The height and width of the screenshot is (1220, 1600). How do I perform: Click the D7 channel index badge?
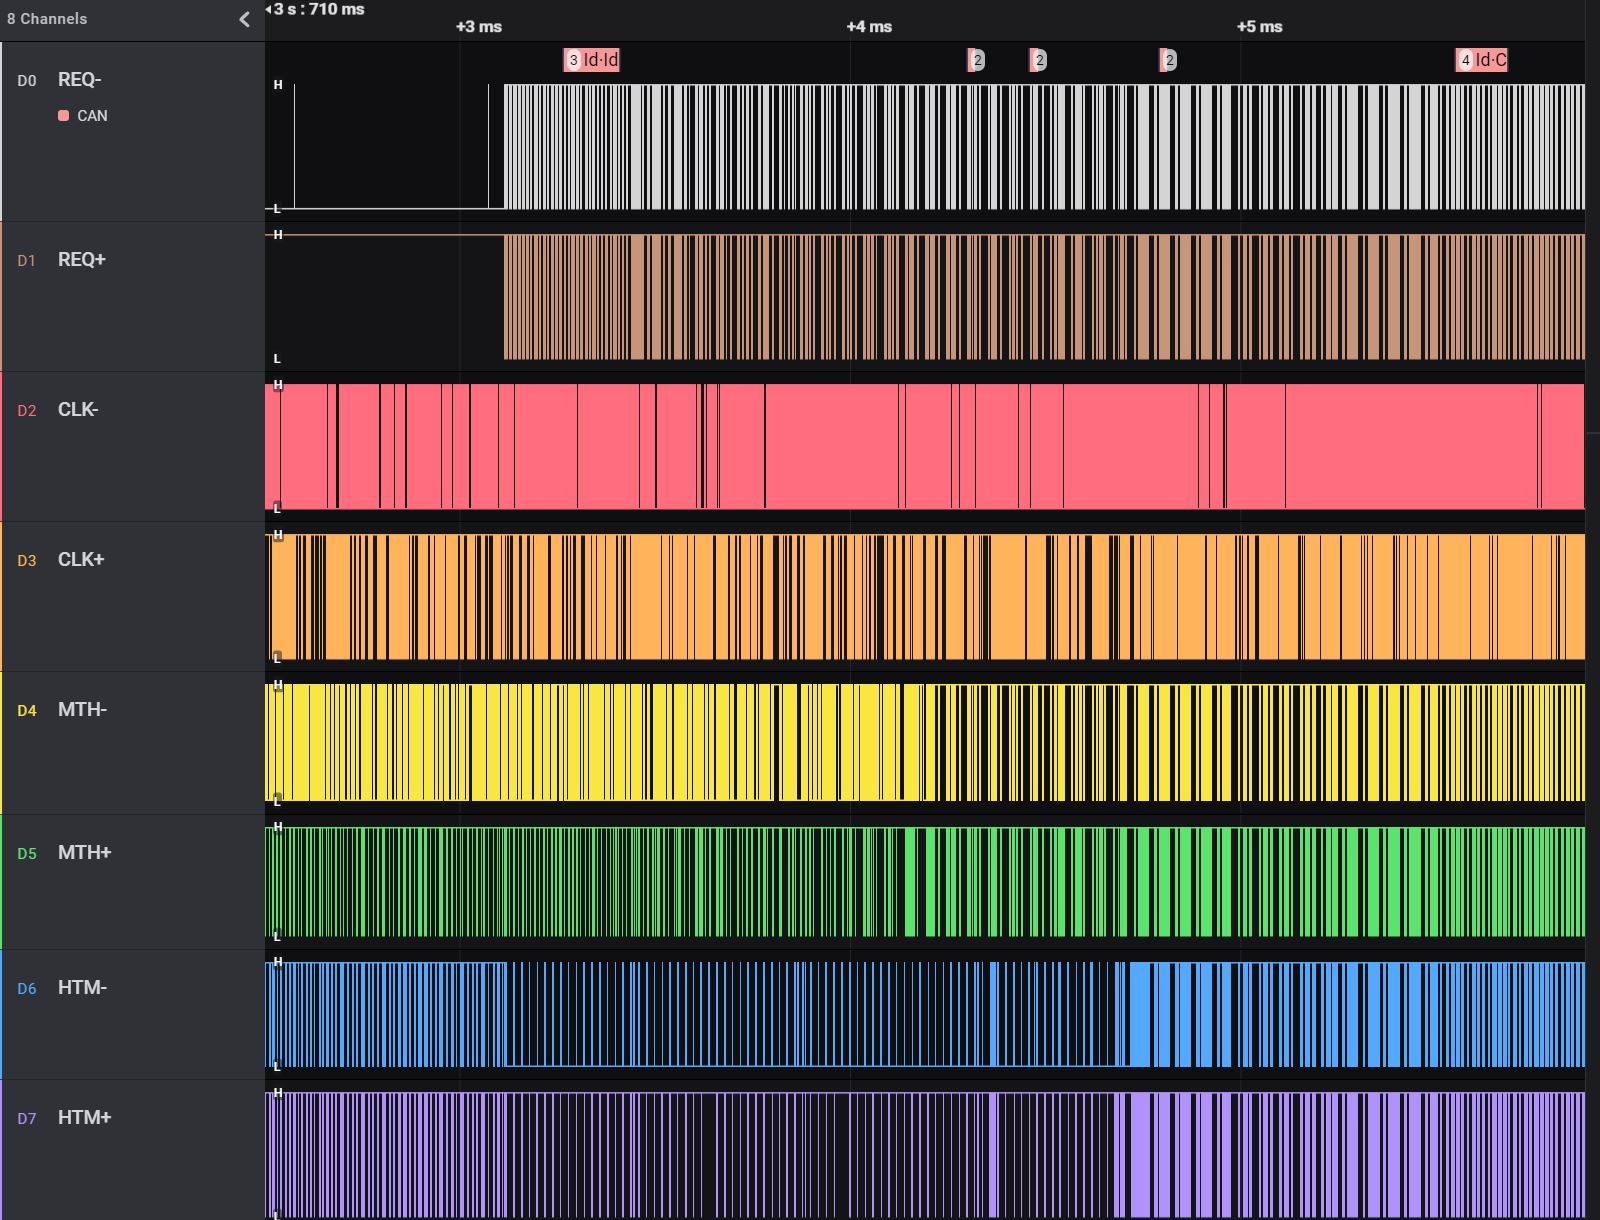pyautogui.click(x=27, y=1119)
